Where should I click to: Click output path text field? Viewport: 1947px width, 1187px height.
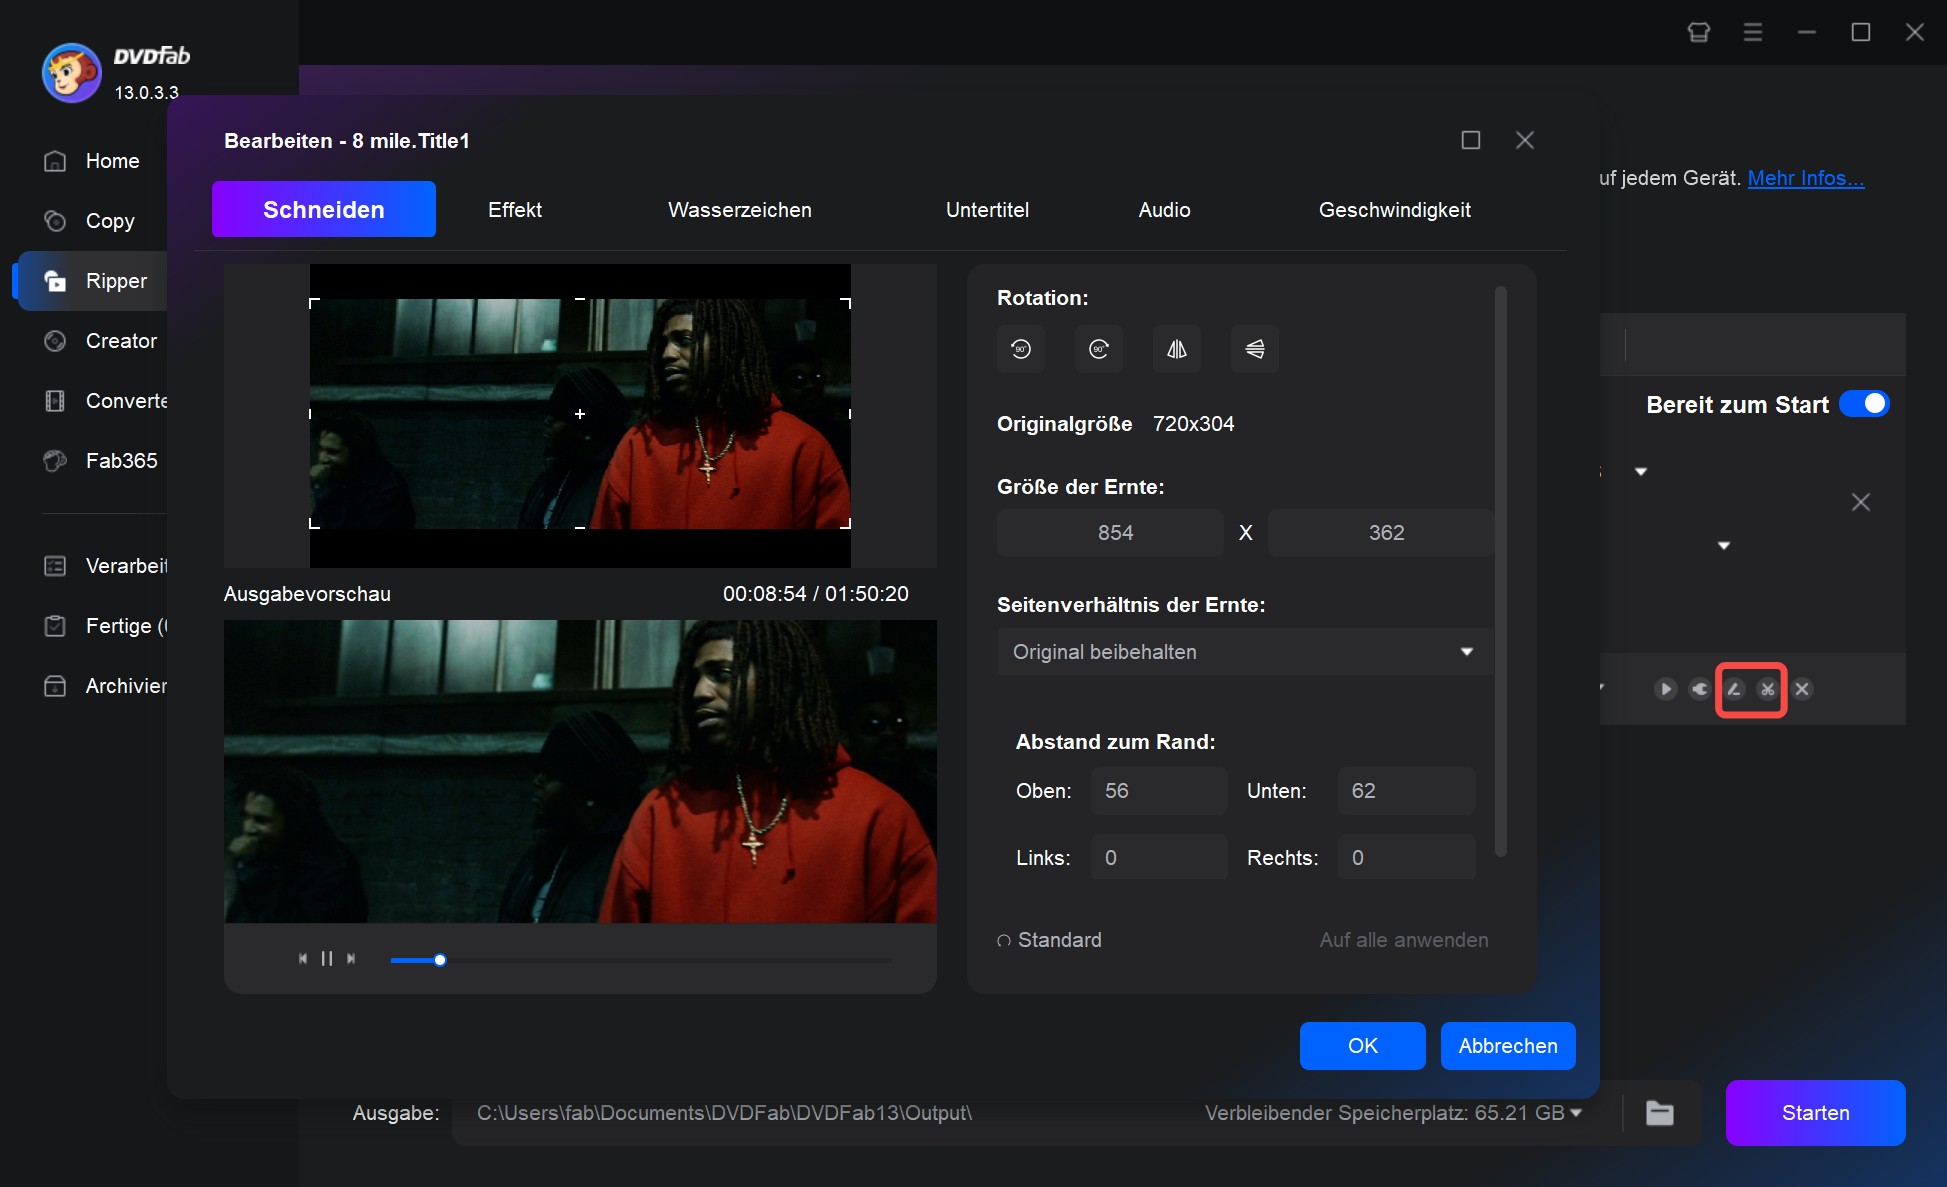point(820,1113)
